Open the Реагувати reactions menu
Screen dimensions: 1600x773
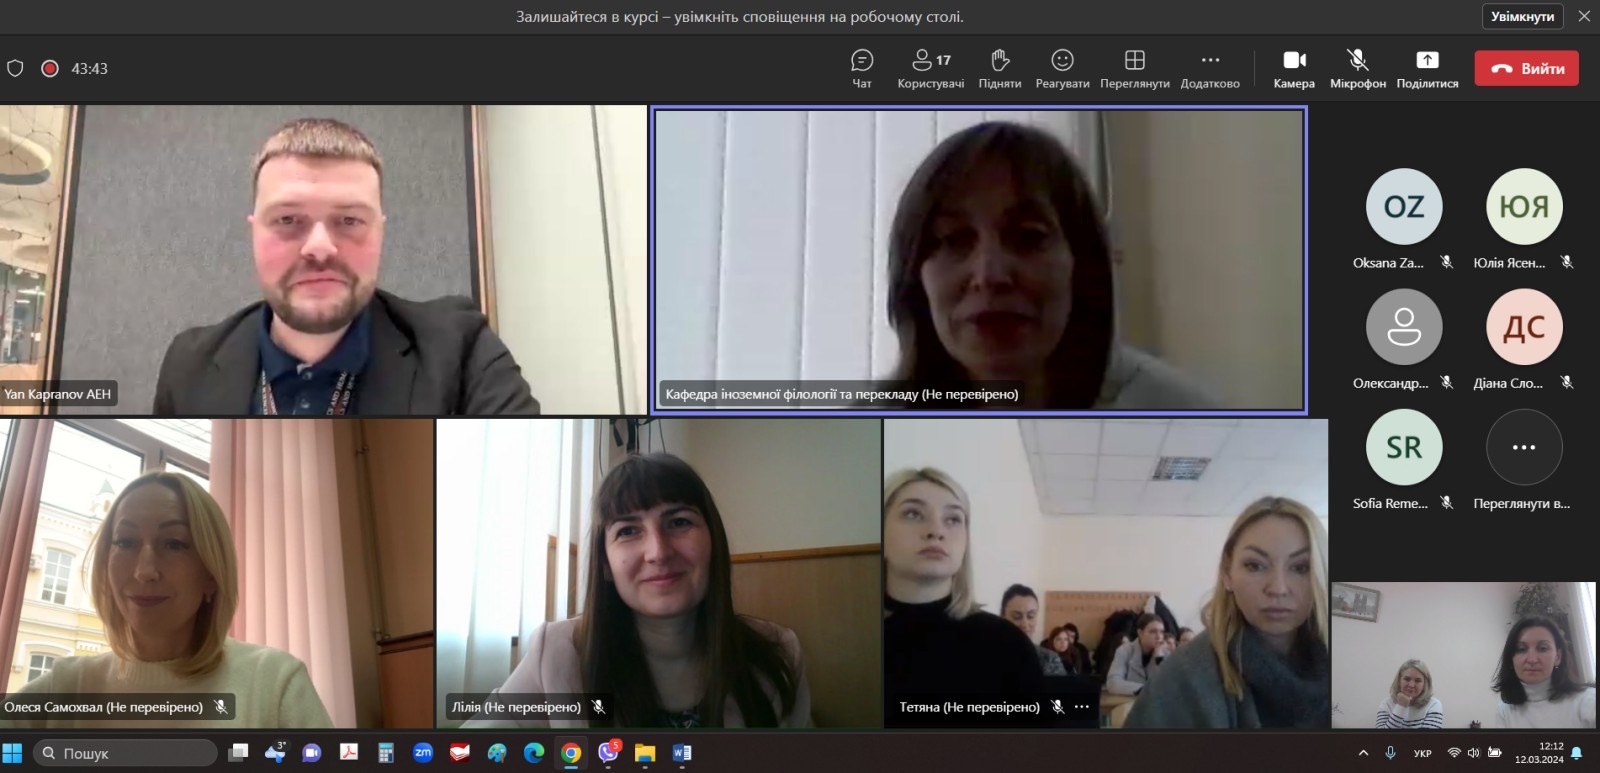pos(1062,68)
